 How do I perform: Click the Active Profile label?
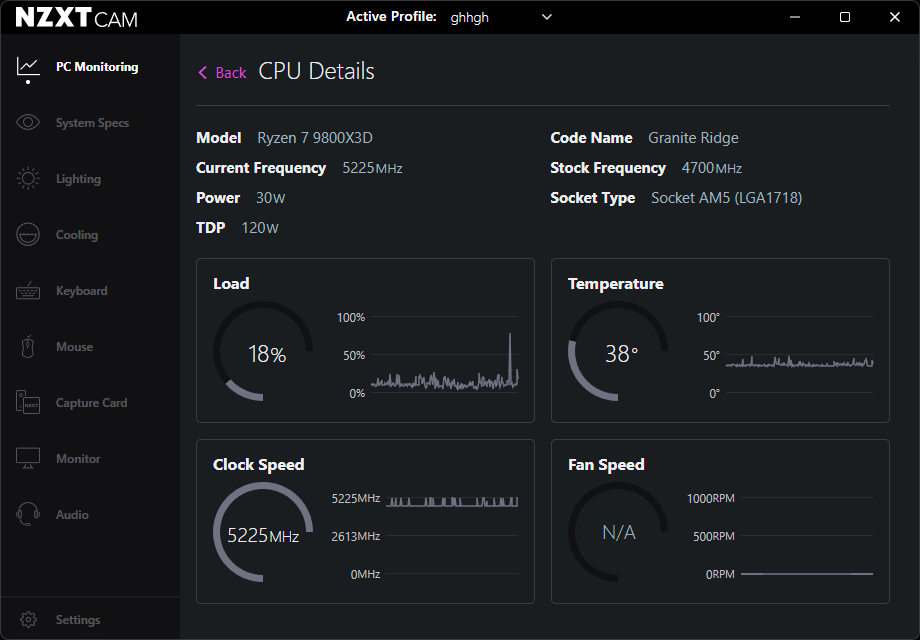click(x=391, y=17)
